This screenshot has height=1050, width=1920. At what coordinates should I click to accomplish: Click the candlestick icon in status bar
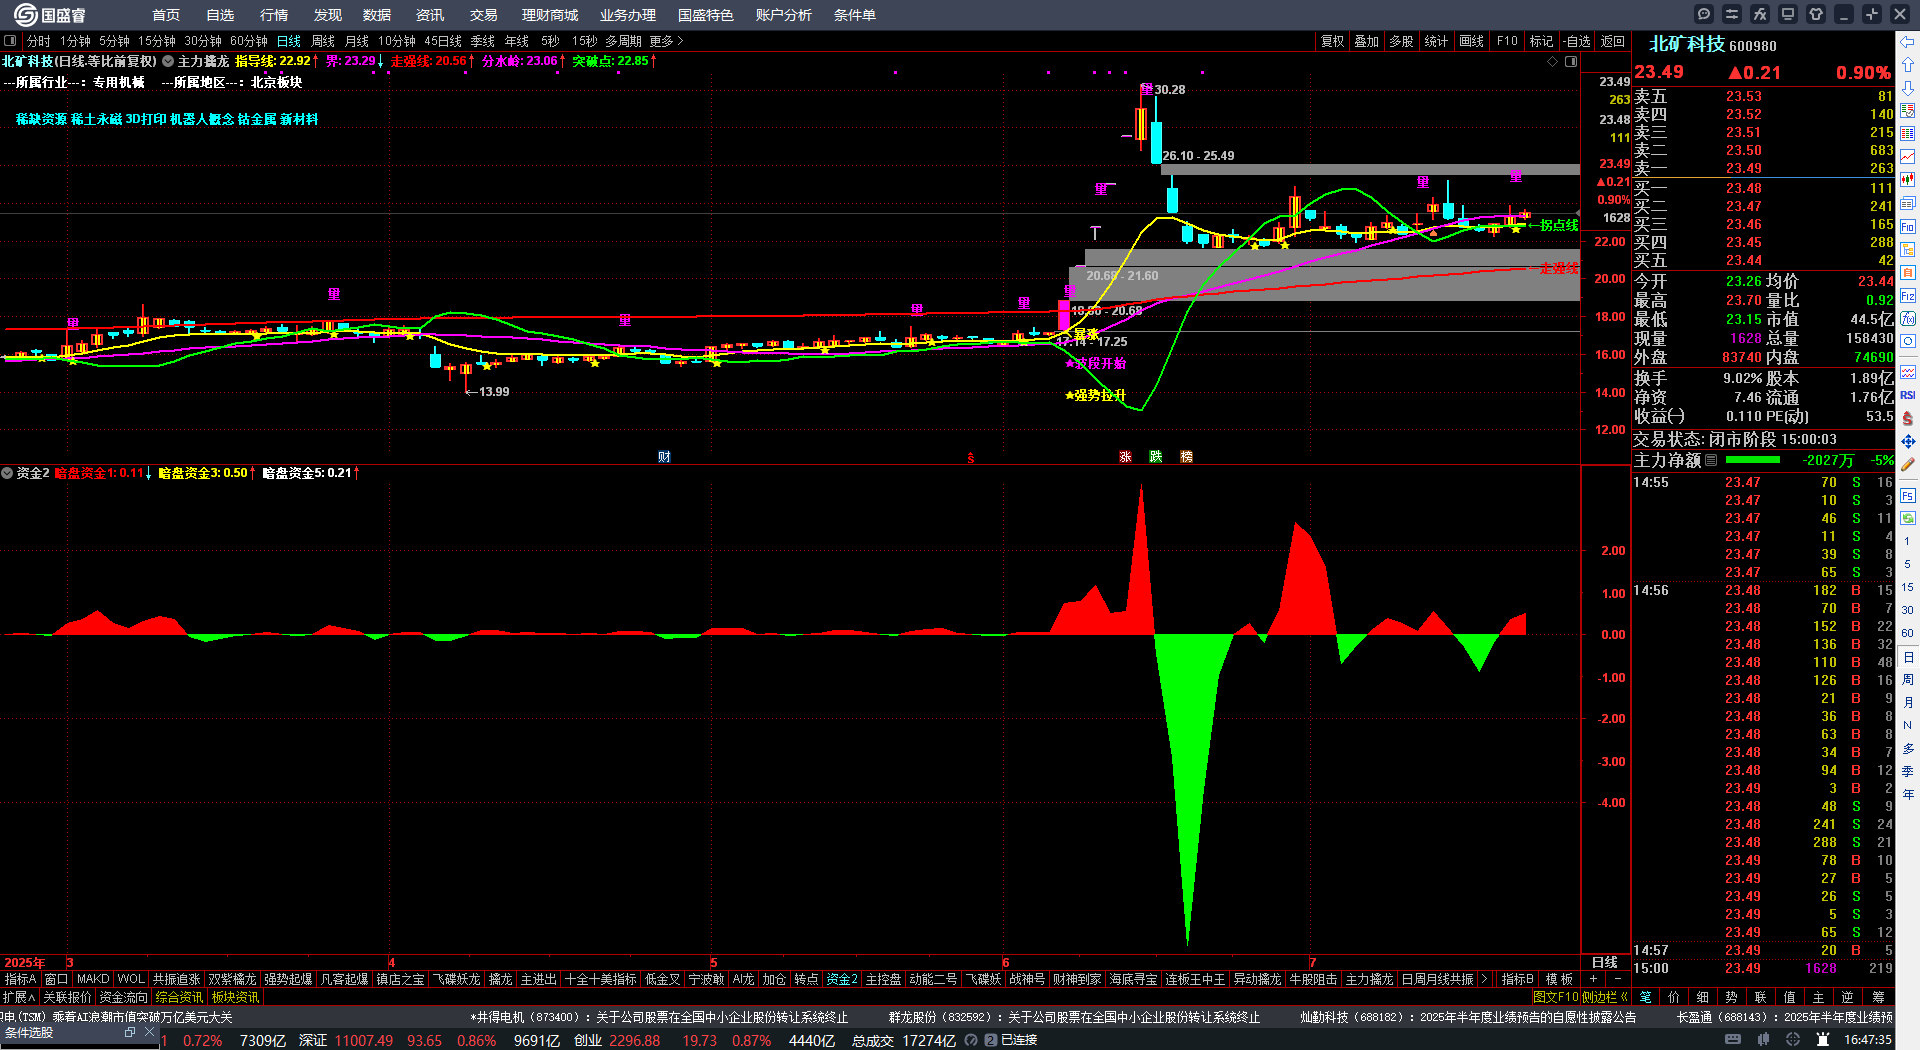pyautogui.click(x=1764, y=1040)
